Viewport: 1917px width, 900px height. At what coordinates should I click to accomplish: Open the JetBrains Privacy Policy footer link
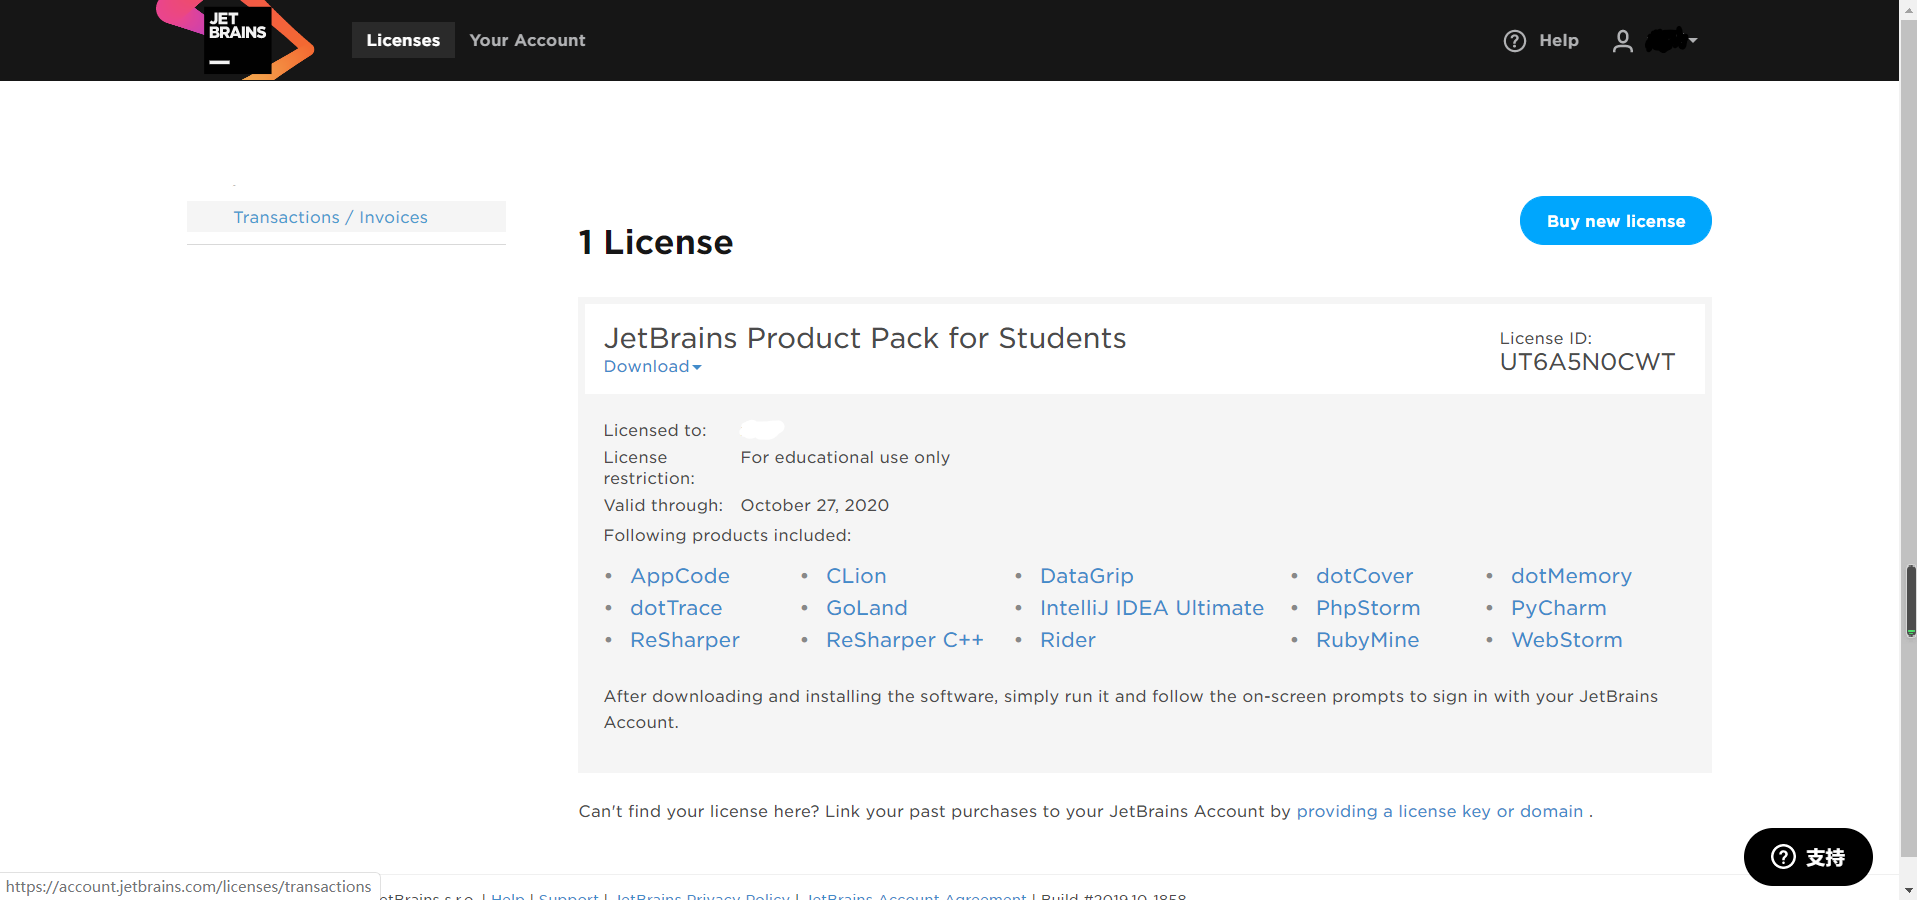coord(703,896)
